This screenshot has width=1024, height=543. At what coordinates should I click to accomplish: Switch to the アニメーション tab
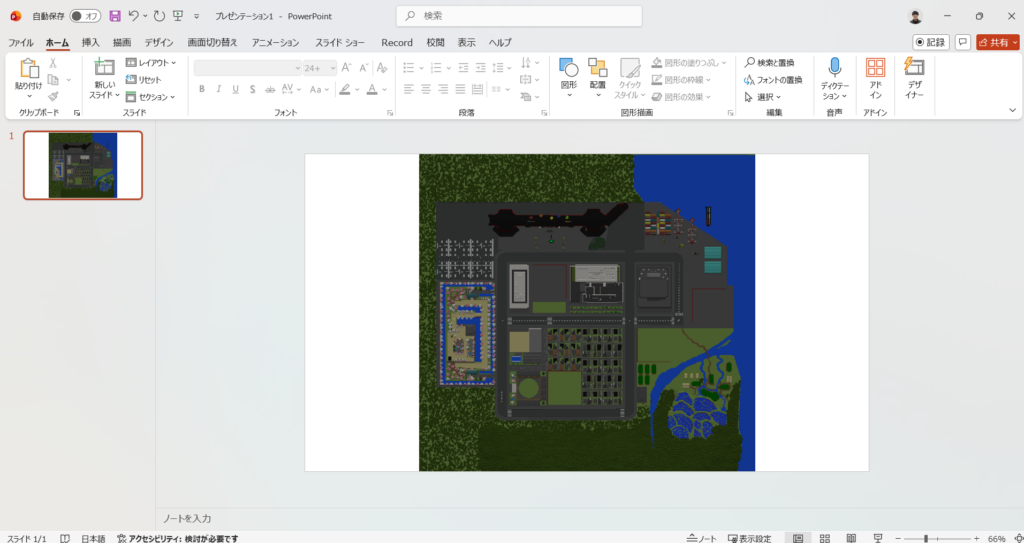pyautogui.click(x=276, y=42)
